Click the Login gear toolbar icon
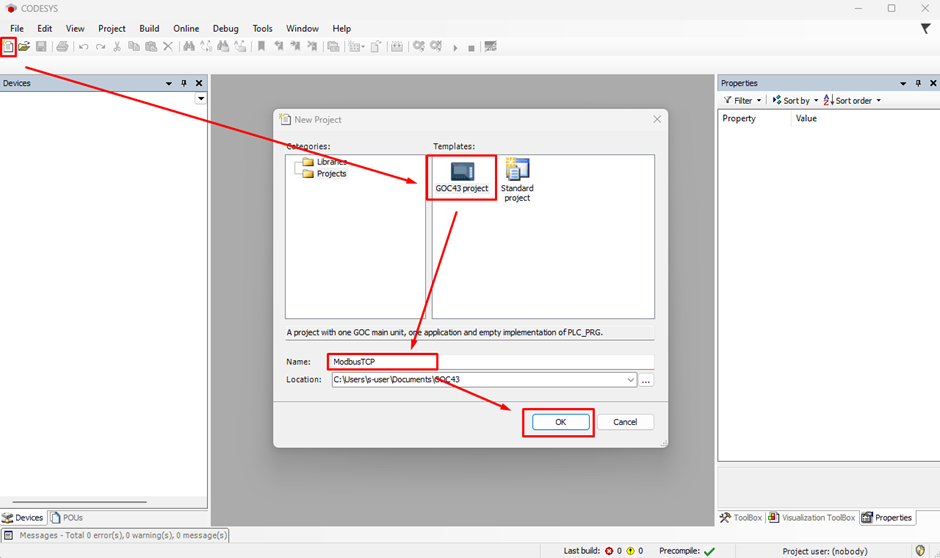 point(418,47)
